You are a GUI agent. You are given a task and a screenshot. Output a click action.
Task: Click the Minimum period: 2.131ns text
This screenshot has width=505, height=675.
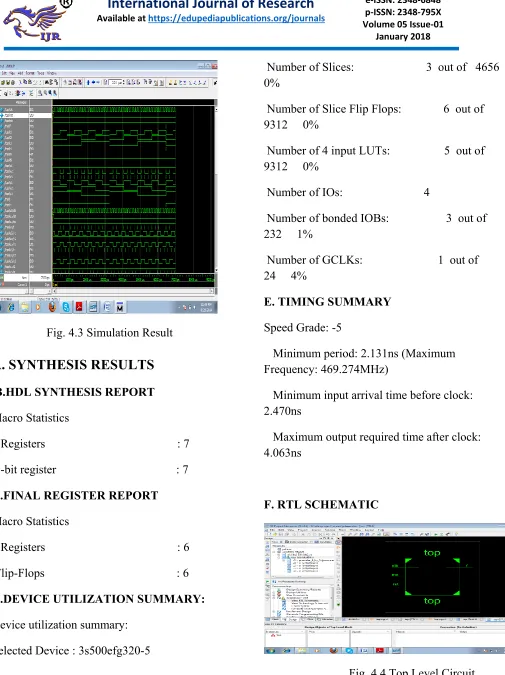pyautogui.click(x=336, y=353)
